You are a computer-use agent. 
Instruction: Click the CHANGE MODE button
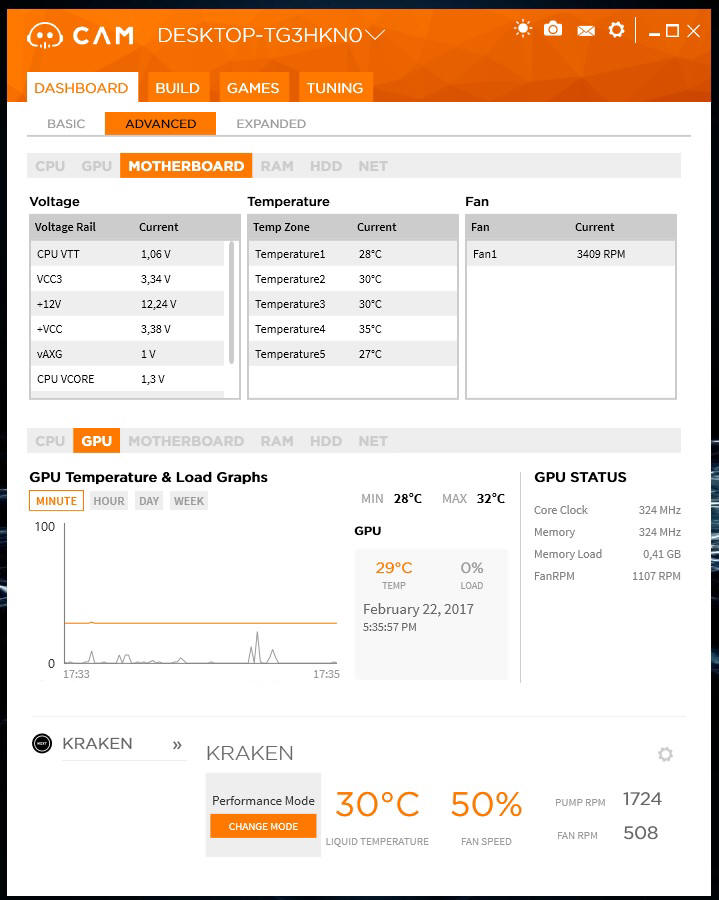click(x=263, y=826)
